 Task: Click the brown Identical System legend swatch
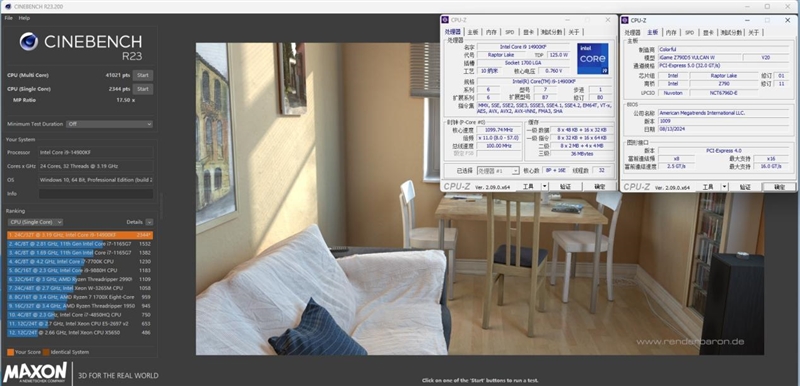(x=46, y=352)
